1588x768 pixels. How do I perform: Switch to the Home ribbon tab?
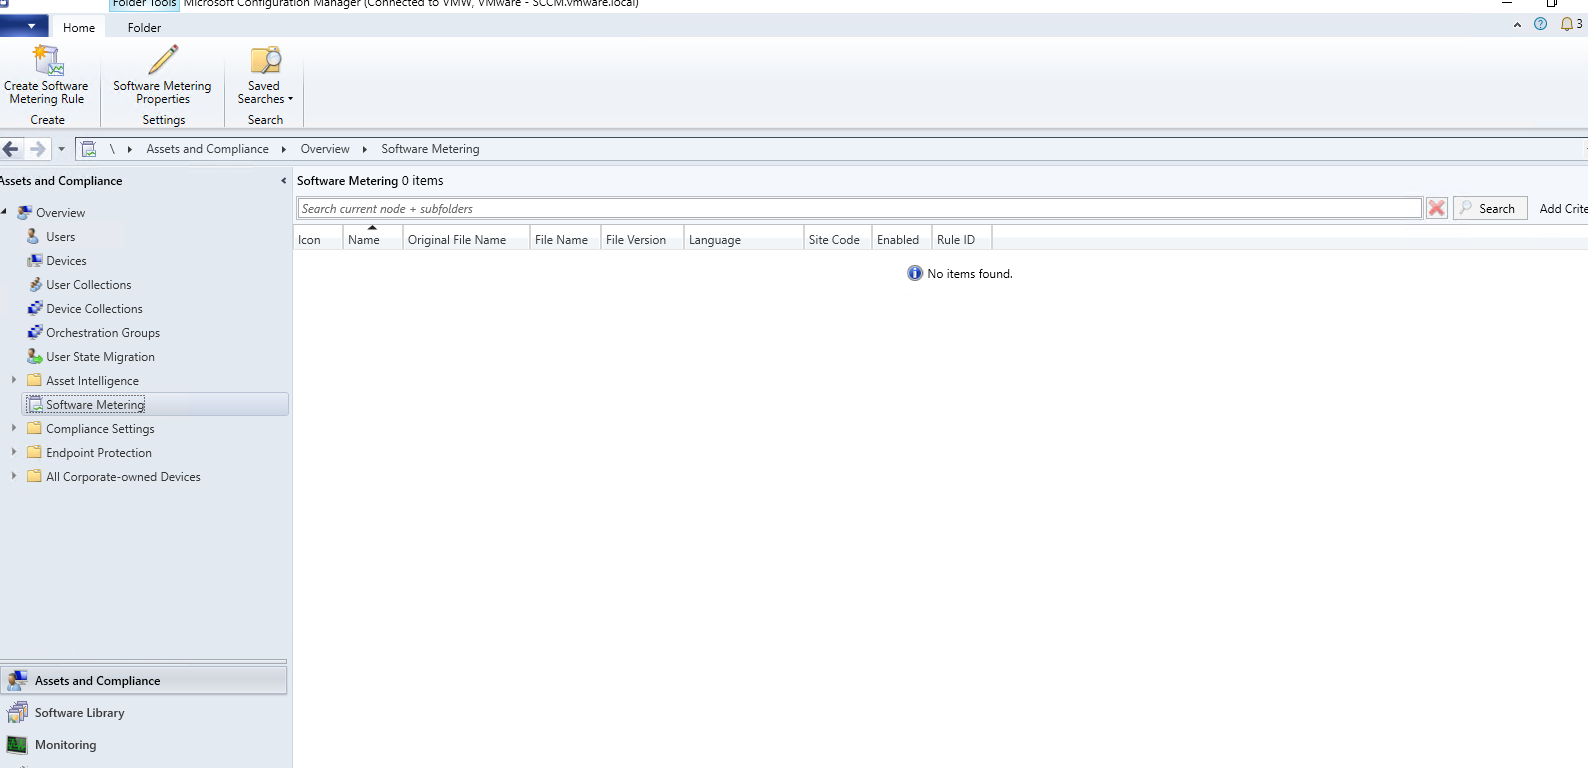click(79, 28)
